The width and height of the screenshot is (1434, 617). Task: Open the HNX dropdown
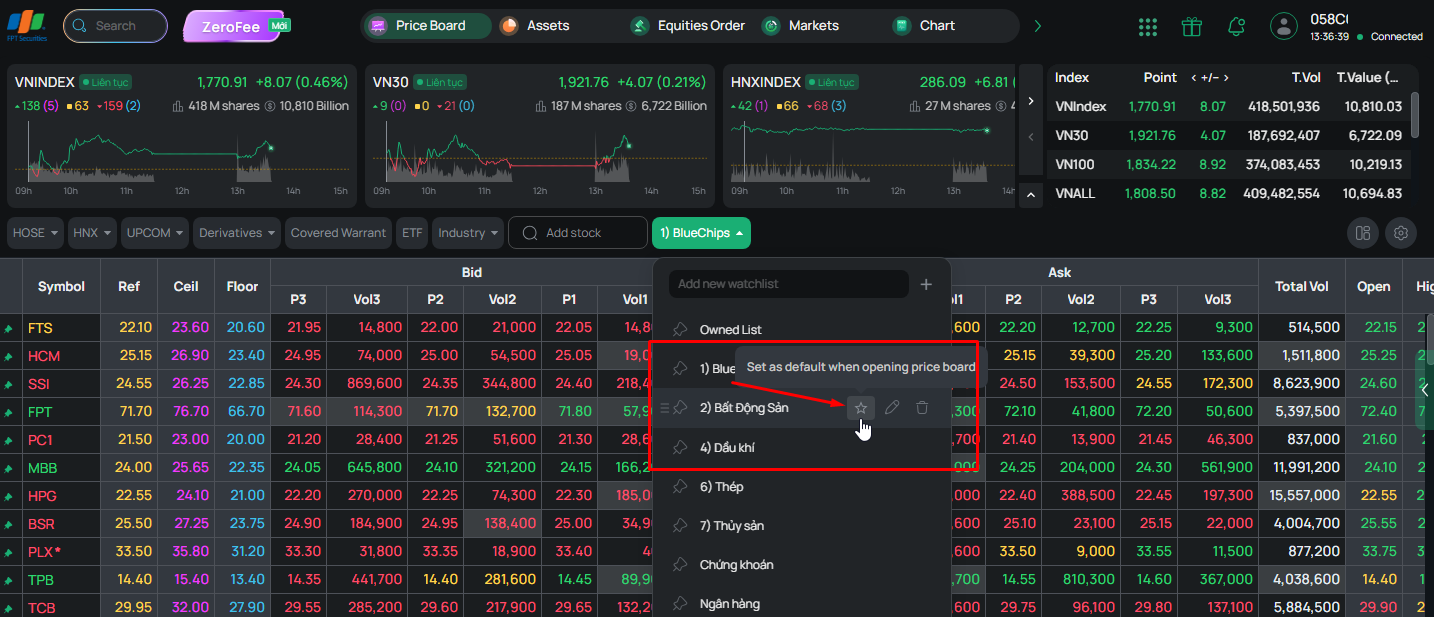pyautogui.click(x=92, y=233)
